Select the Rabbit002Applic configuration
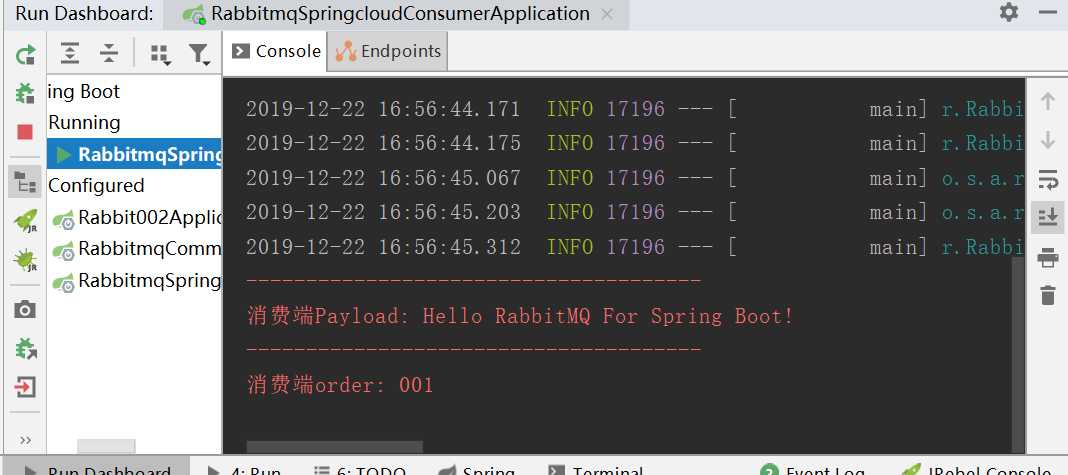Image resolution: width=1068 pixels, height=475 pixels. pos(136,217)
